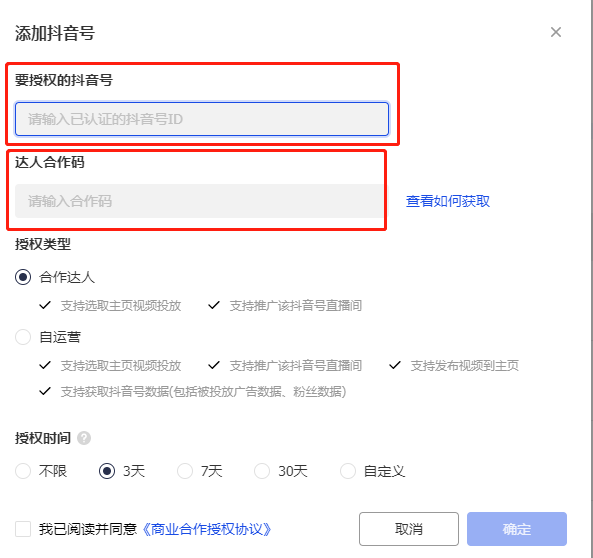Viewport: 593px width, 558px height.
Task: Click the 授权类型 section label
Action: click(43, 244)
